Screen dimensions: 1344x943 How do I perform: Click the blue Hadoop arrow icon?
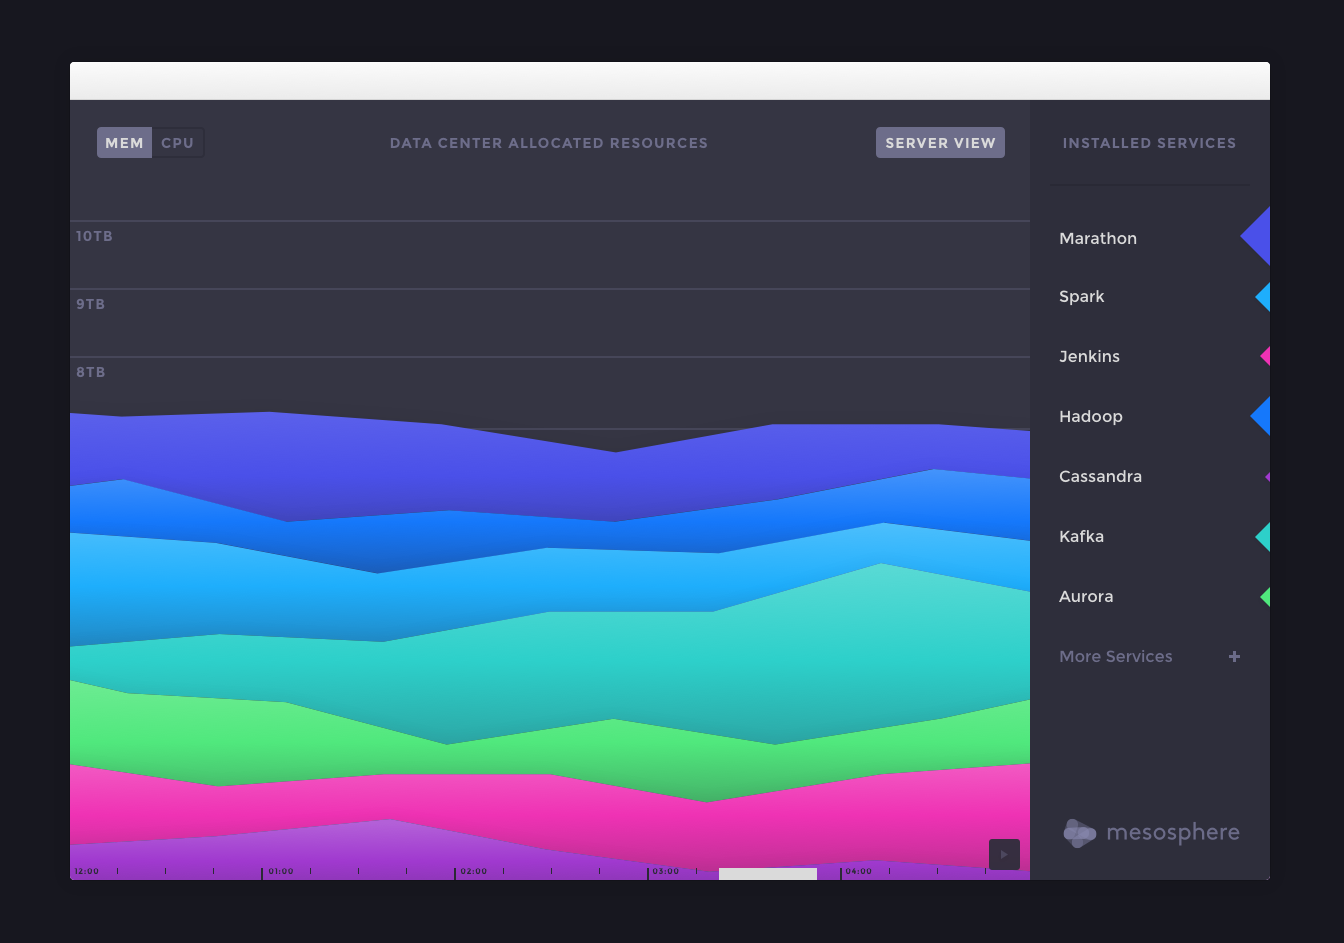click(x=1262, y=416)
